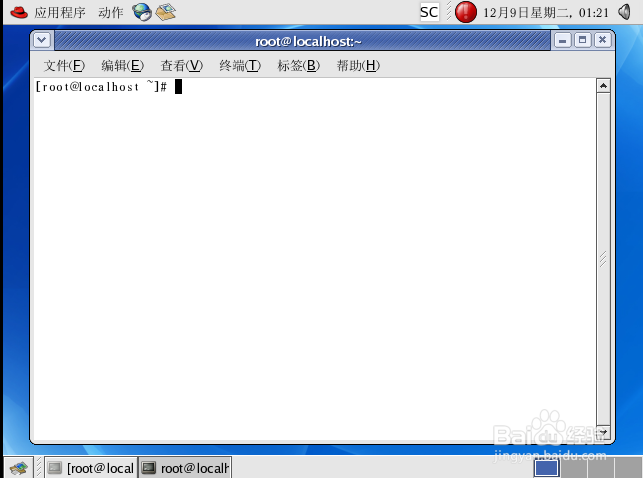Launch the email client icon

pos(166,12)
